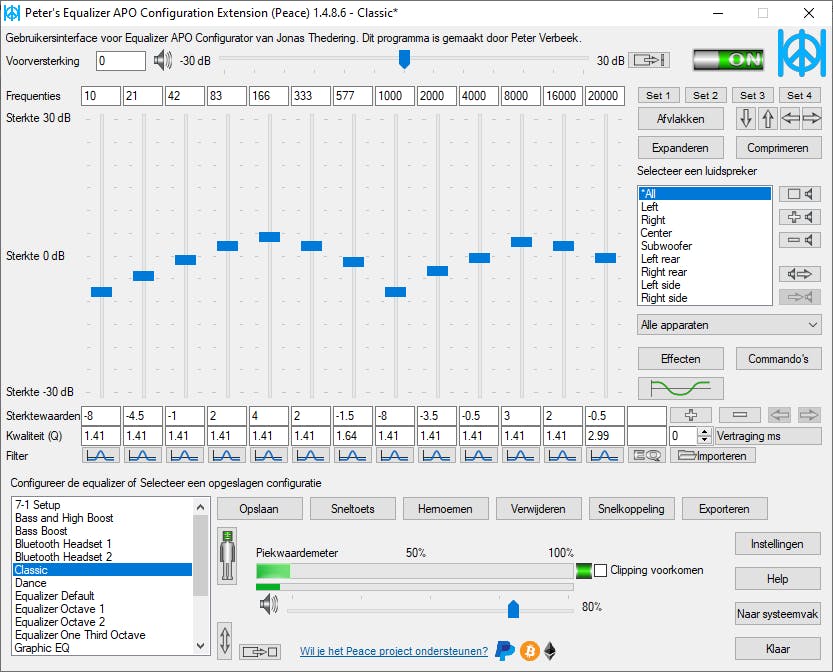Click the filter type icon under 166 Hz
The height and width of the screenshot is (672, 833).
pyautogui.click(x=269, y=455)
